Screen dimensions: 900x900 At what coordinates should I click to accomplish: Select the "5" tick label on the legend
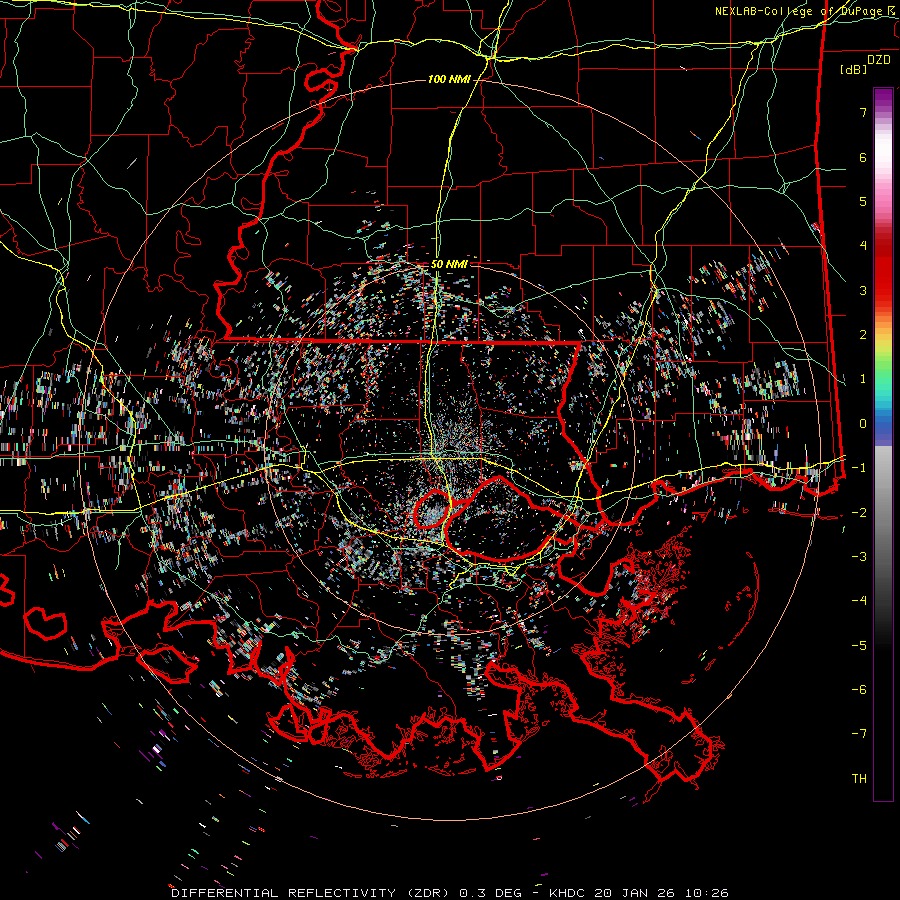tap(863, 201)
